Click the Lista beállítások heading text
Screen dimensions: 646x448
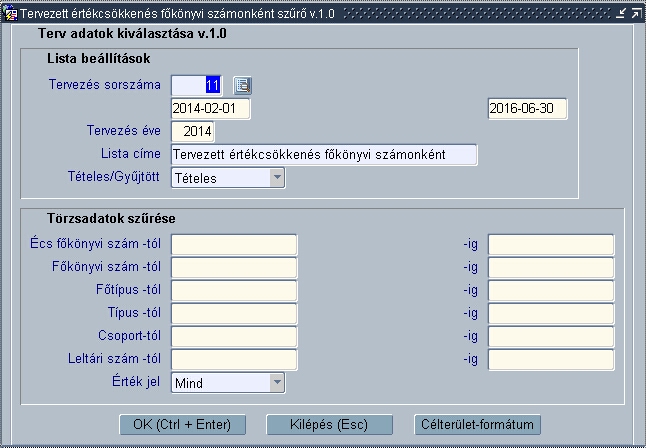click(x=98, y=59)
